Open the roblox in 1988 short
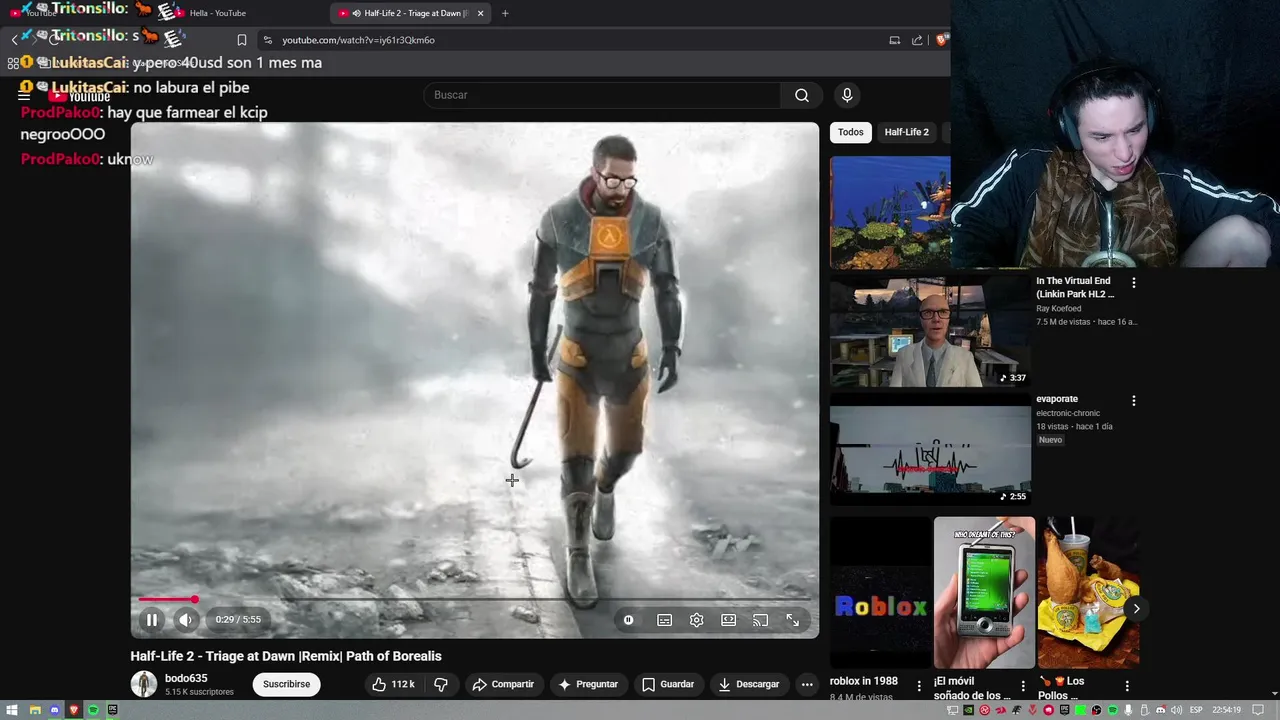Image resolution: width=1280 pixels, height=720 pixels. (880, 592)
